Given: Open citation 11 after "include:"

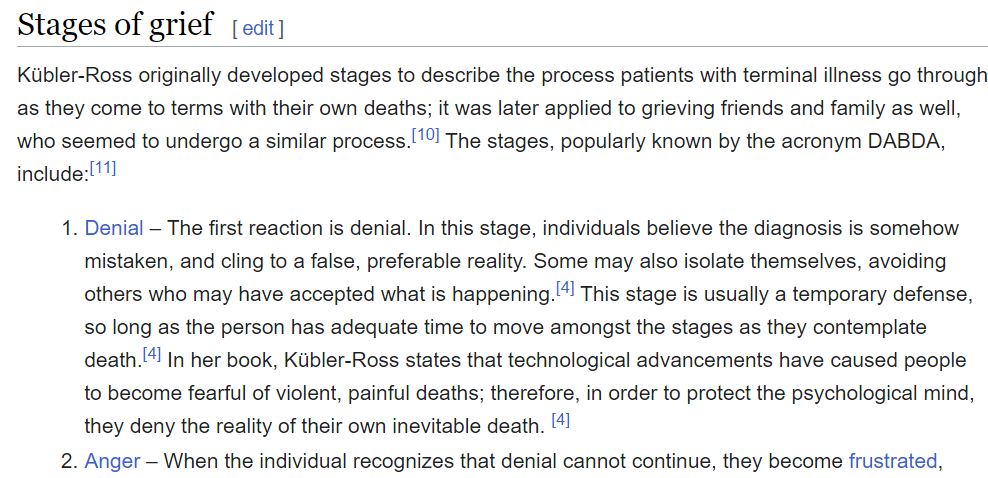Looking at the screenshot, I should 103,168.
